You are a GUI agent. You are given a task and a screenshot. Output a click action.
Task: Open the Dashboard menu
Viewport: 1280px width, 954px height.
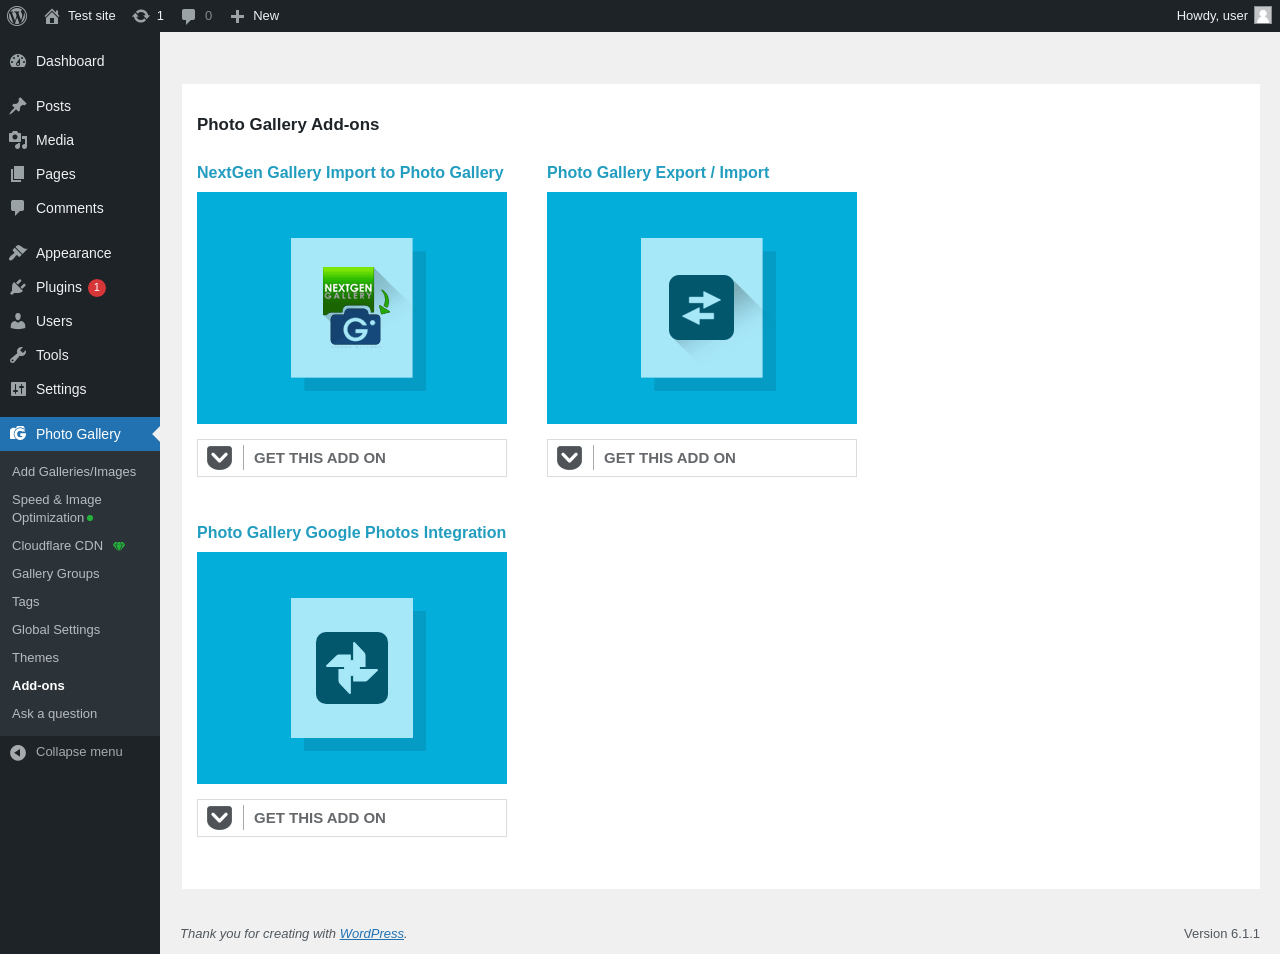(x=80, y=61)
